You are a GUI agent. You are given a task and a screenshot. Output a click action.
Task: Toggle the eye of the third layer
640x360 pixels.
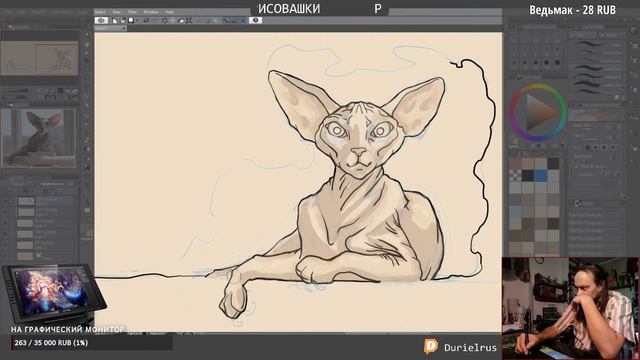click(x=5, y=223)
